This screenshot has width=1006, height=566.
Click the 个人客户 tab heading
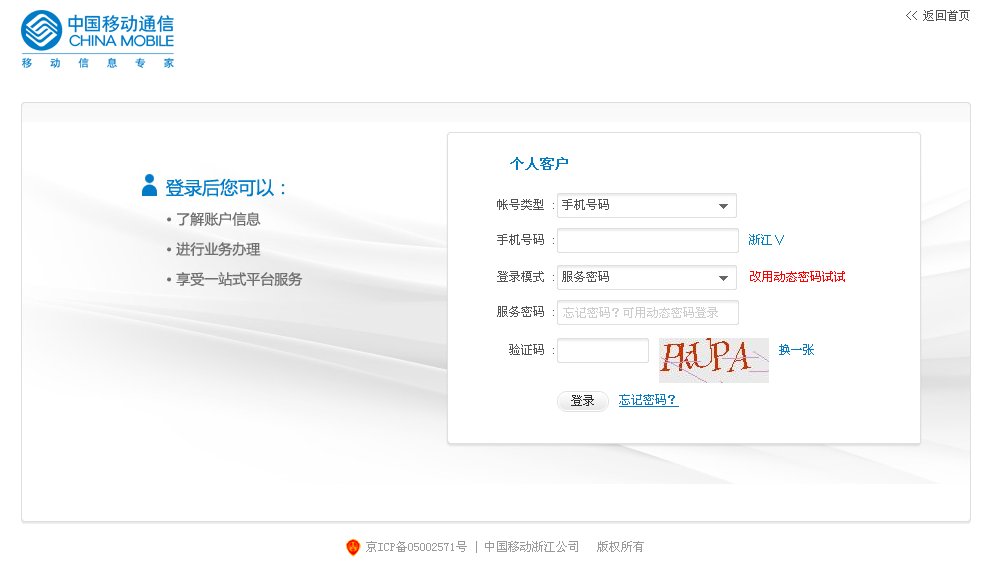(539, 164)
